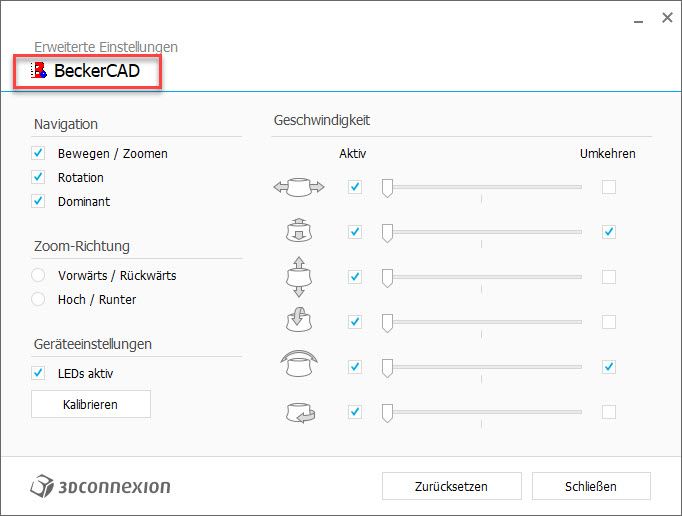The height and width of the screenshot is (516, 682).
Task: Click Zurücksetzen to reset settings
Action: 451,486
